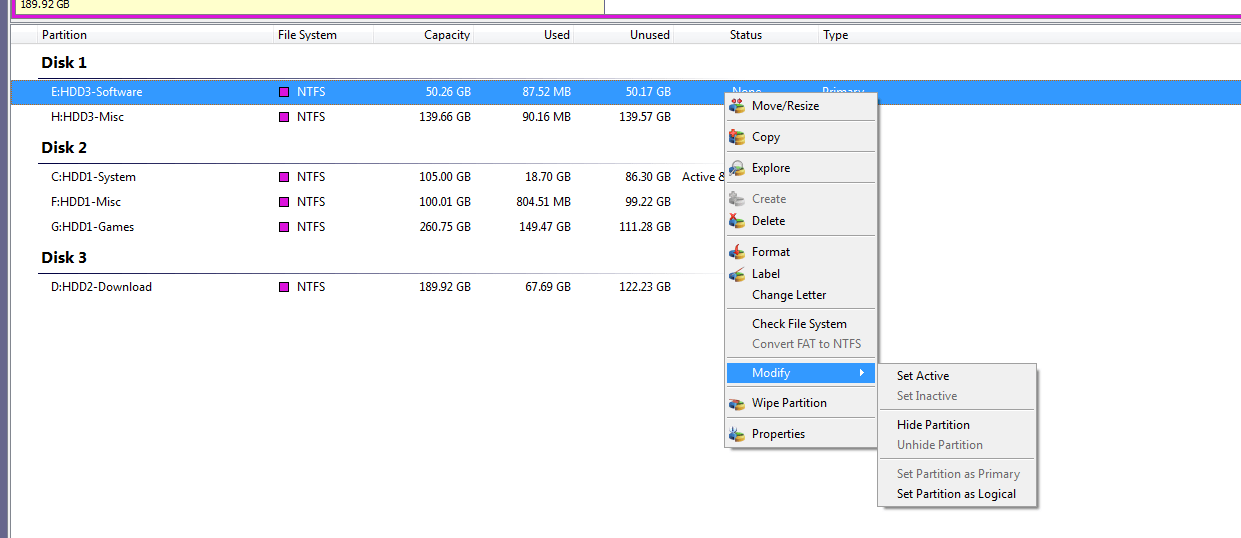
Task: Click the 122.23 GB unused value
Action: pyautogui.click(x=645, y=287)
